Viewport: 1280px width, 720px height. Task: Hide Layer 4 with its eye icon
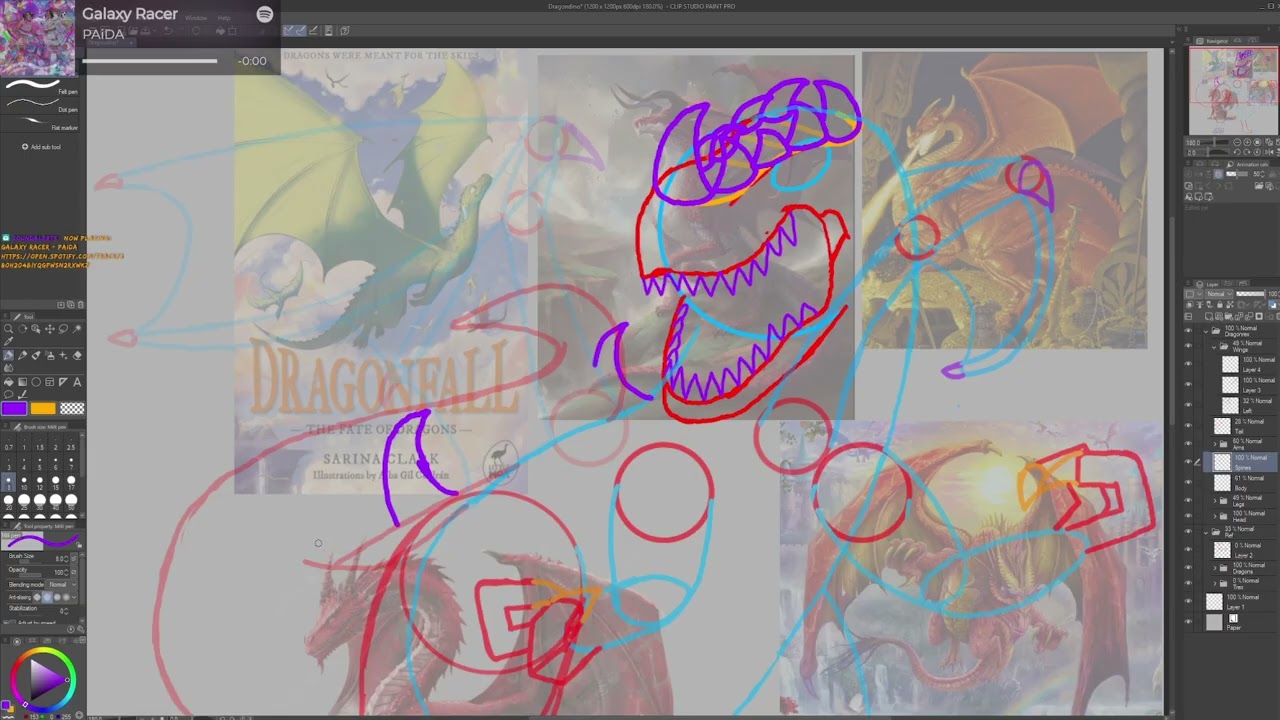tap(1188, 364)
